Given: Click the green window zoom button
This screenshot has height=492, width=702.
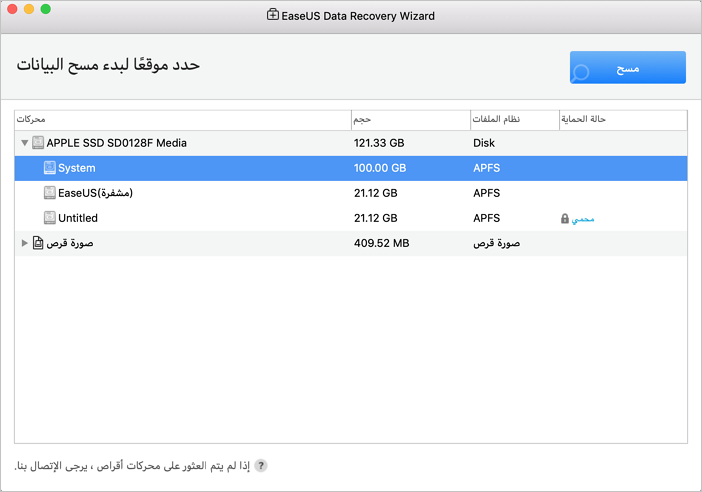Looking at the screenshot, I should tap(46, 9).
